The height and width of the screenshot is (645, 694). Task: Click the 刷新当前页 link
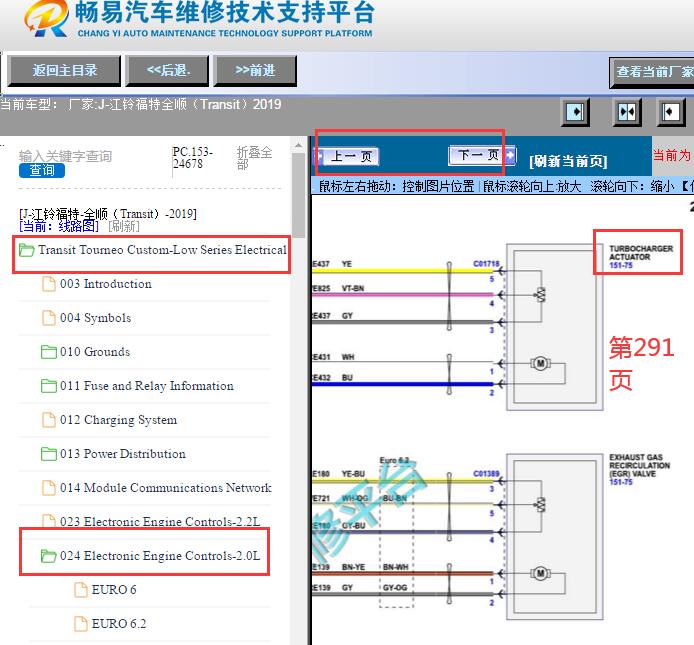(568, 161)
